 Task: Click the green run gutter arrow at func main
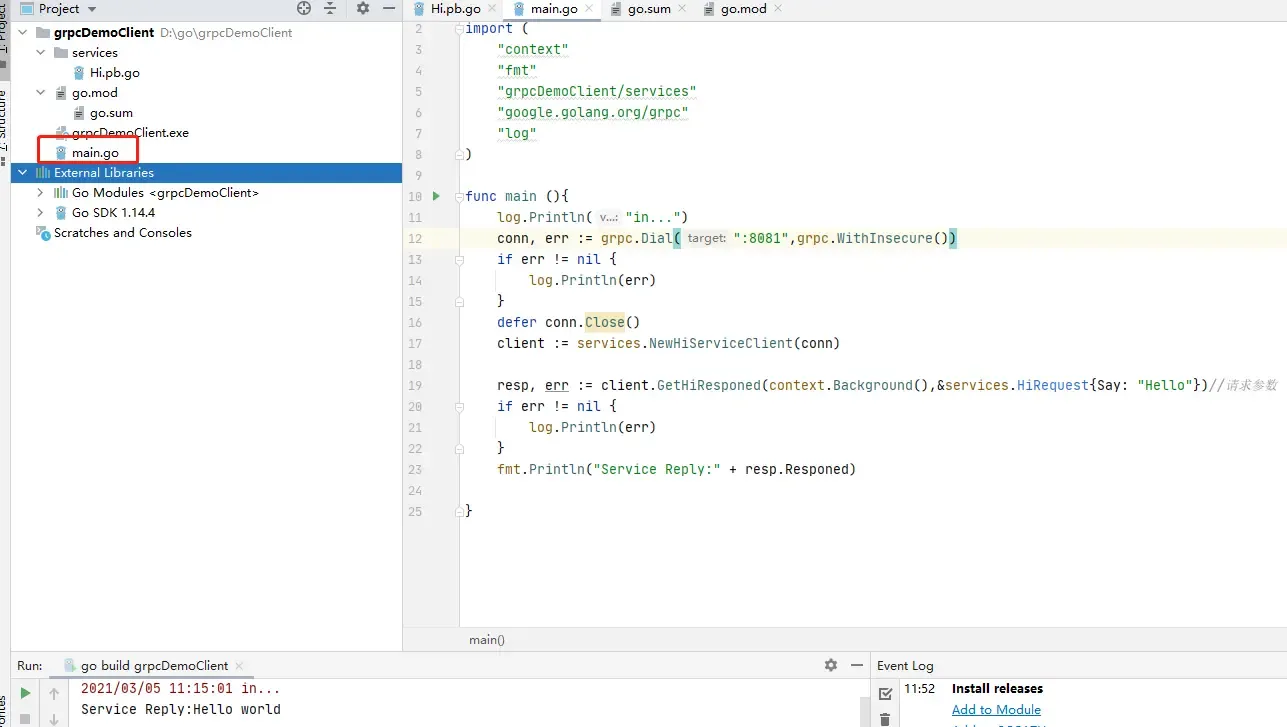436,196
